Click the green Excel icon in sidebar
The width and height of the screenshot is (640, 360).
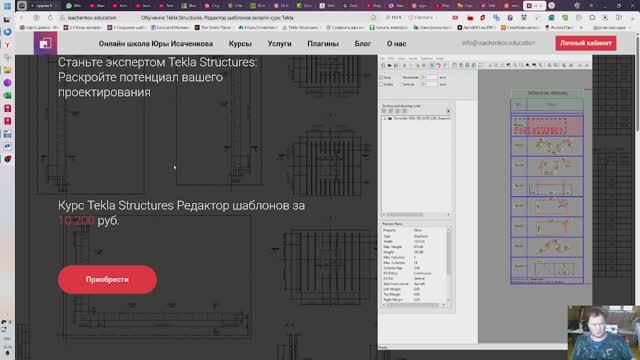(x=7, y=96)
